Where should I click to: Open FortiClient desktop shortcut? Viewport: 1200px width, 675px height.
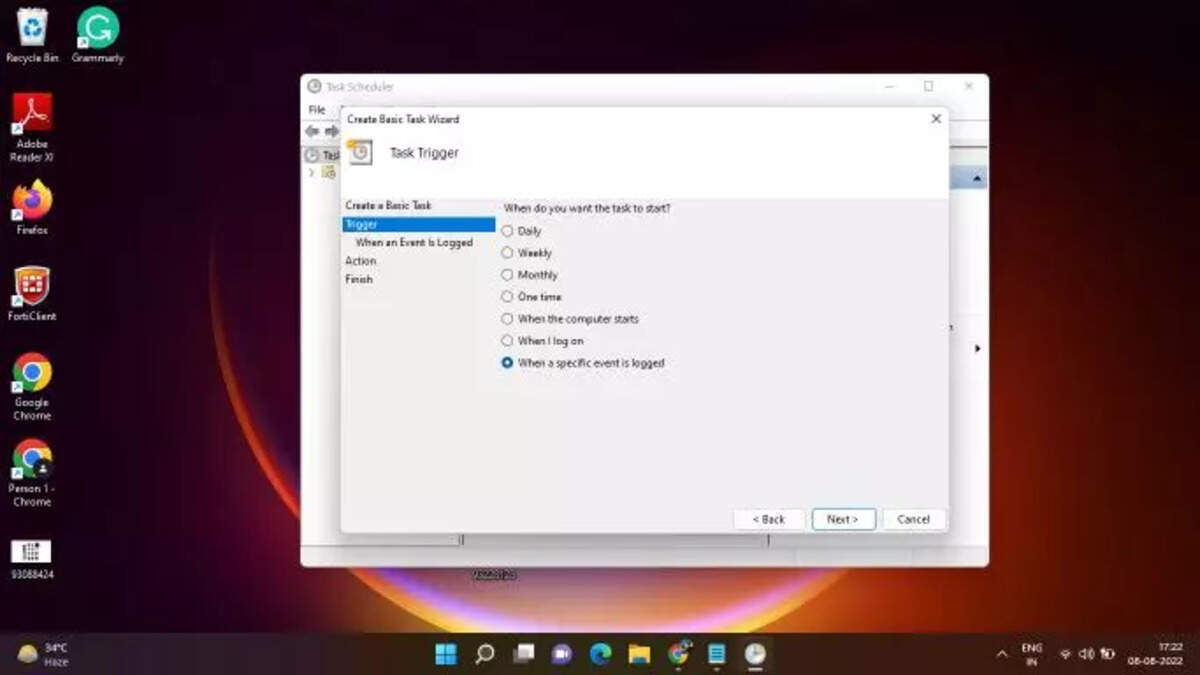pos(32,294)
